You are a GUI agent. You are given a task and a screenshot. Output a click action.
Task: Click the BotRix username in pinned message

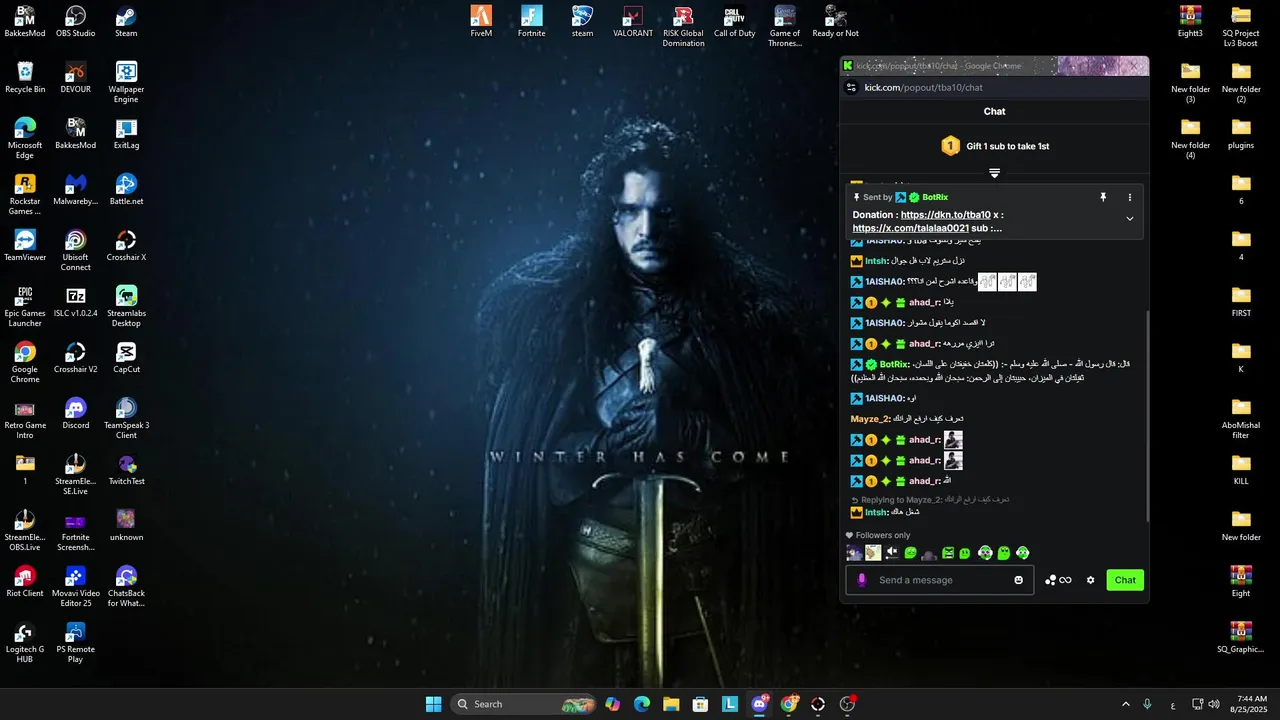935,197
